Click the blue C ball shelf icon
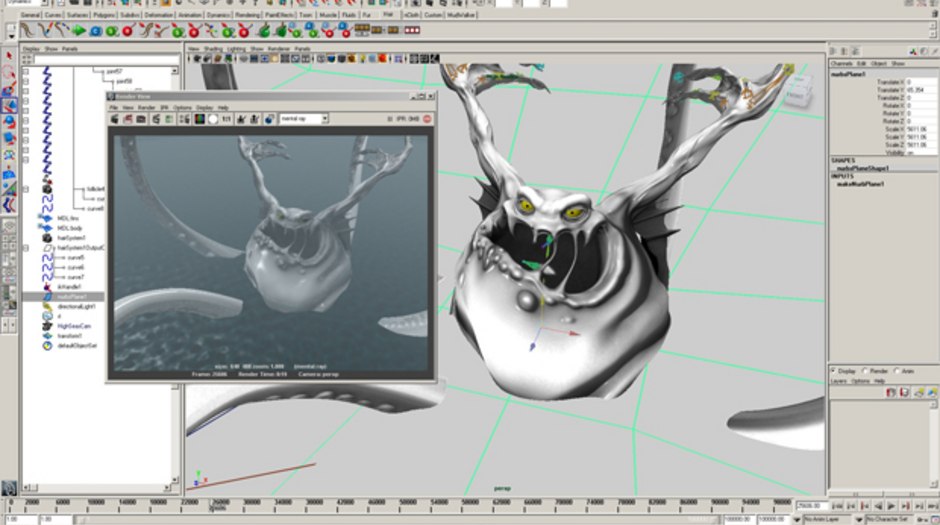The height and width of the screenshot is (525, 940). click(95, 31)
